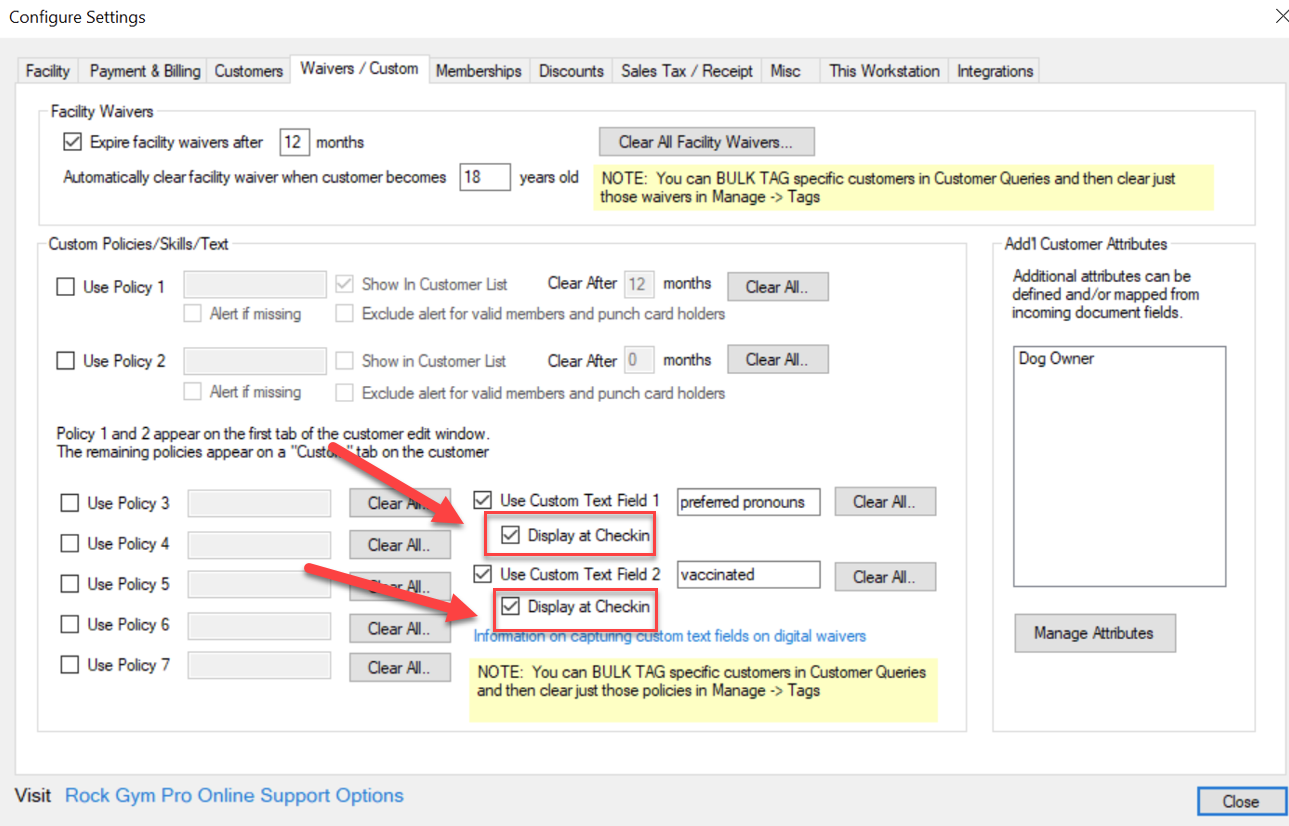Image resolution: width=1289 pixels, height=826 pixels.
Task: Enable Use Policy 4 checkbox
Action: (70, 544)
